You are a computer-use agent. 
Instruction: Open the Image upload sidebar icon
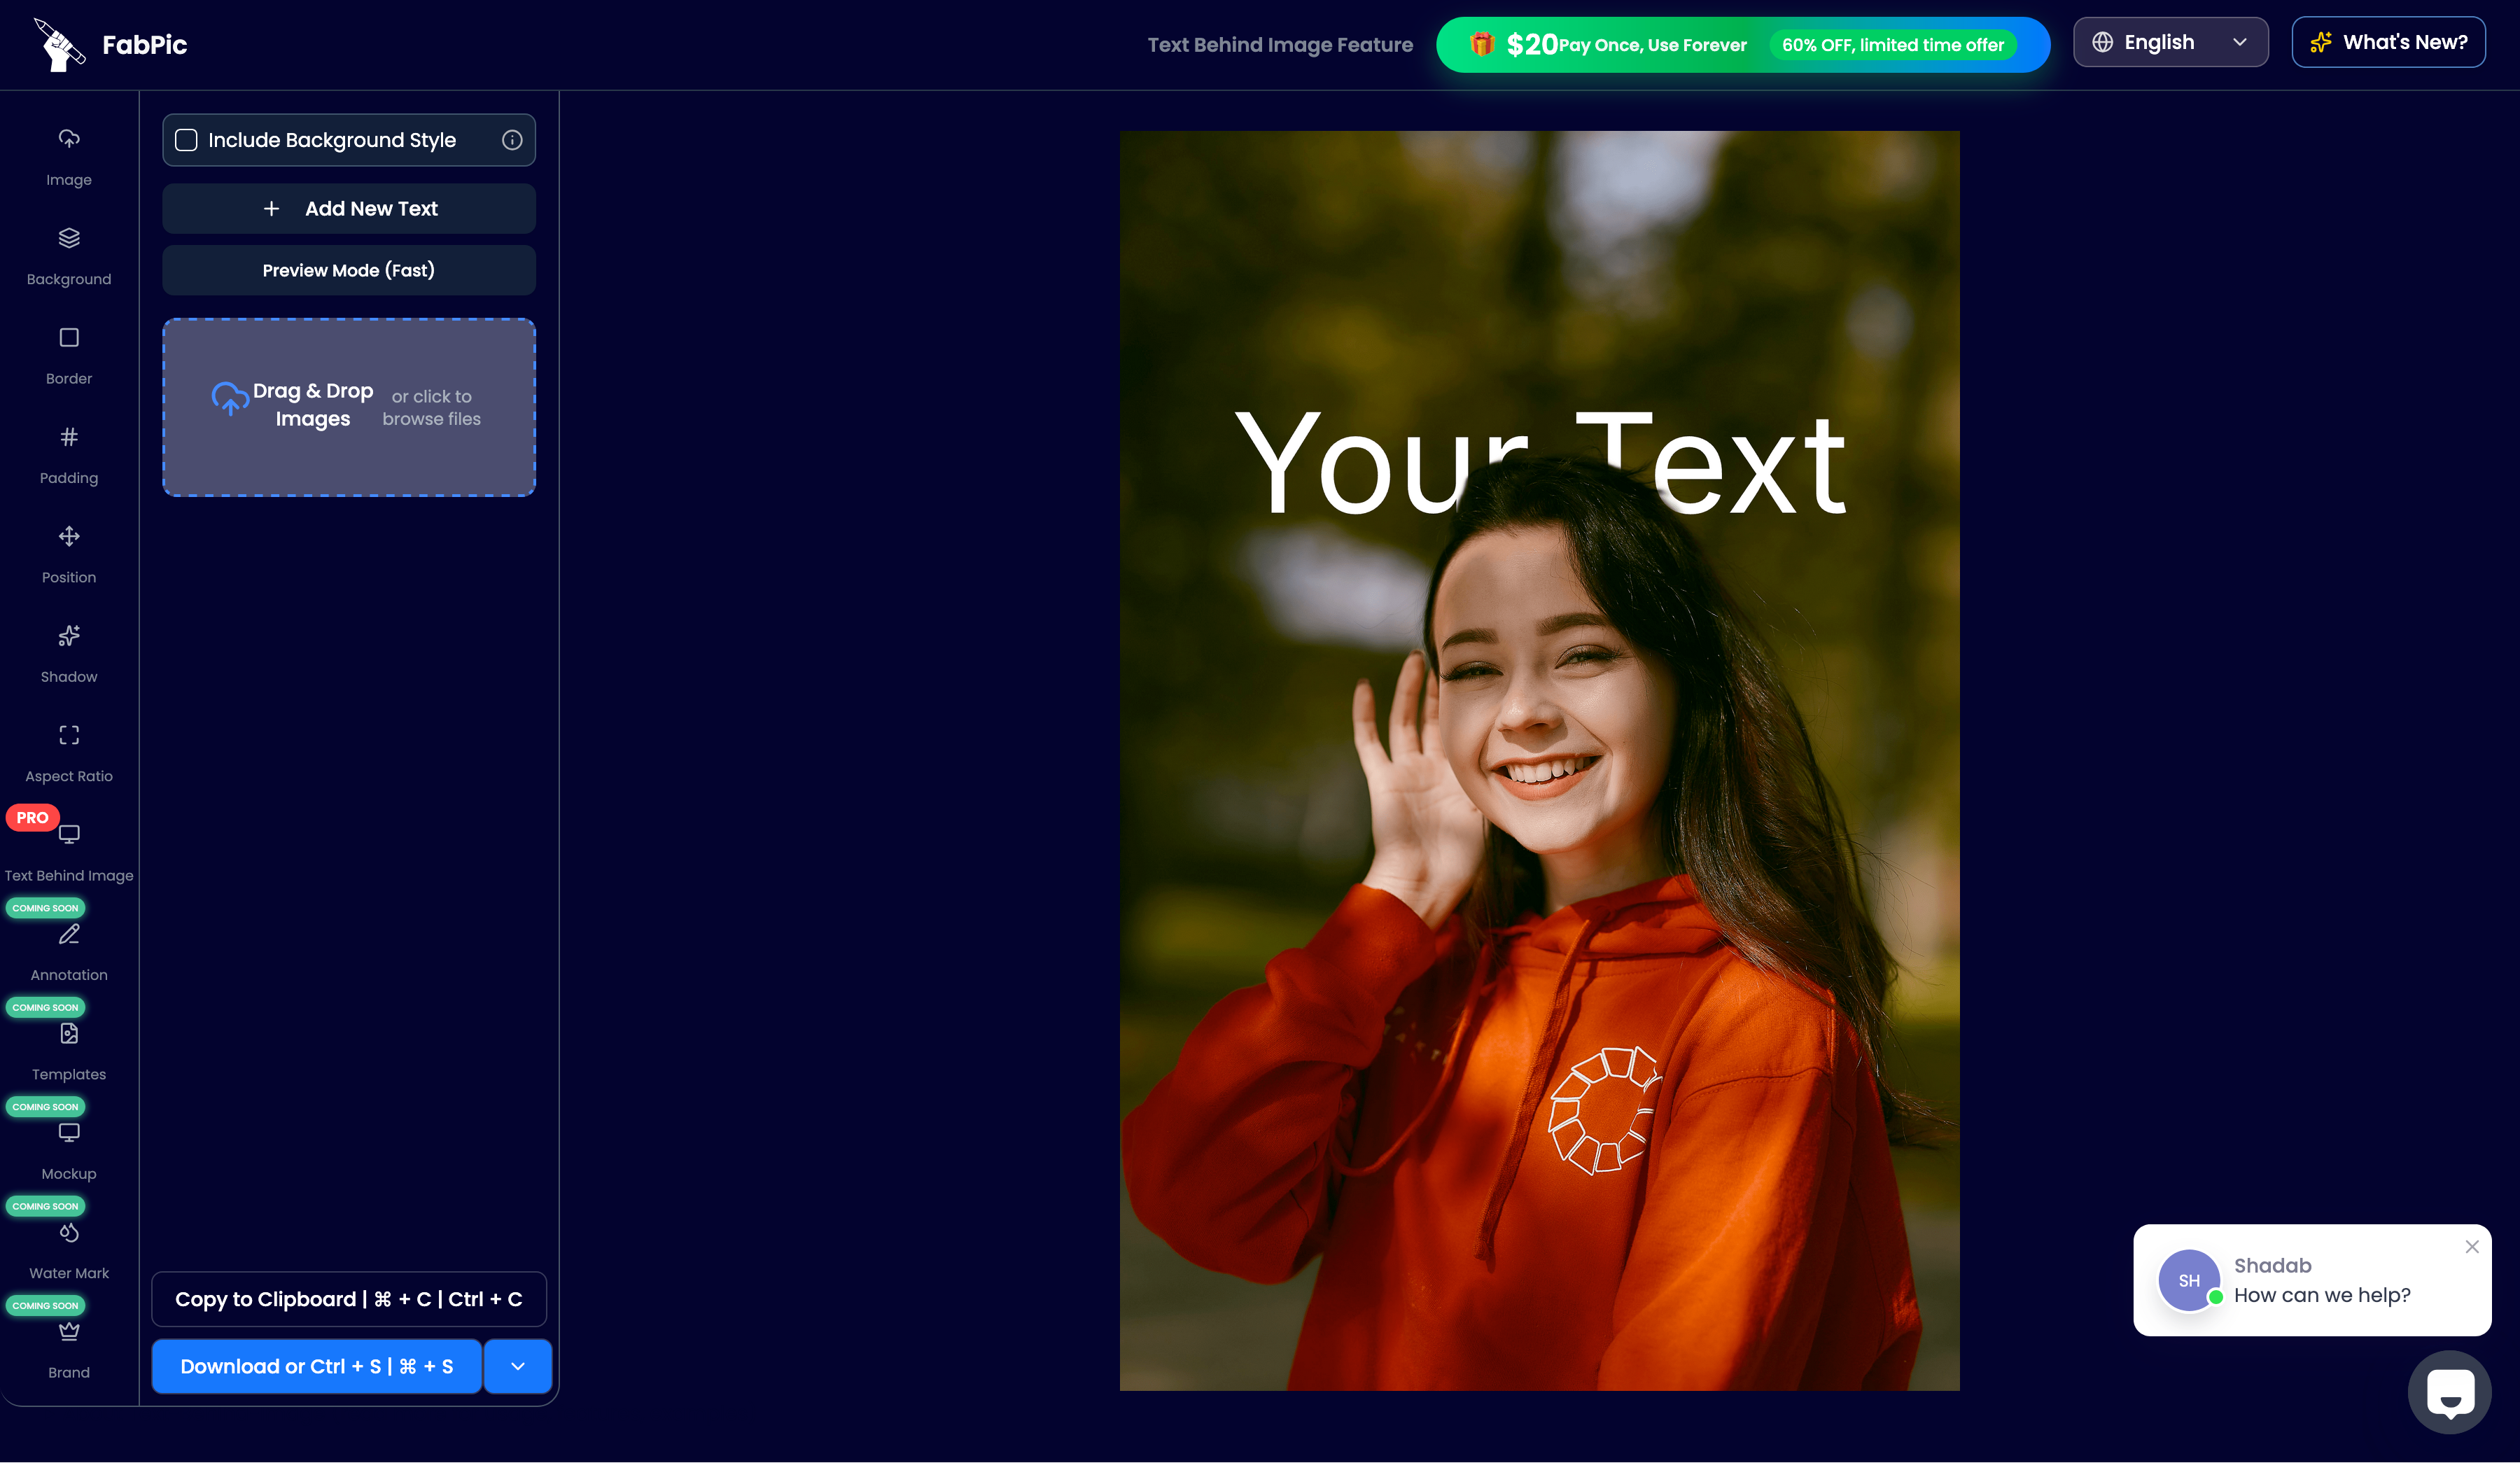coord(69,139)
